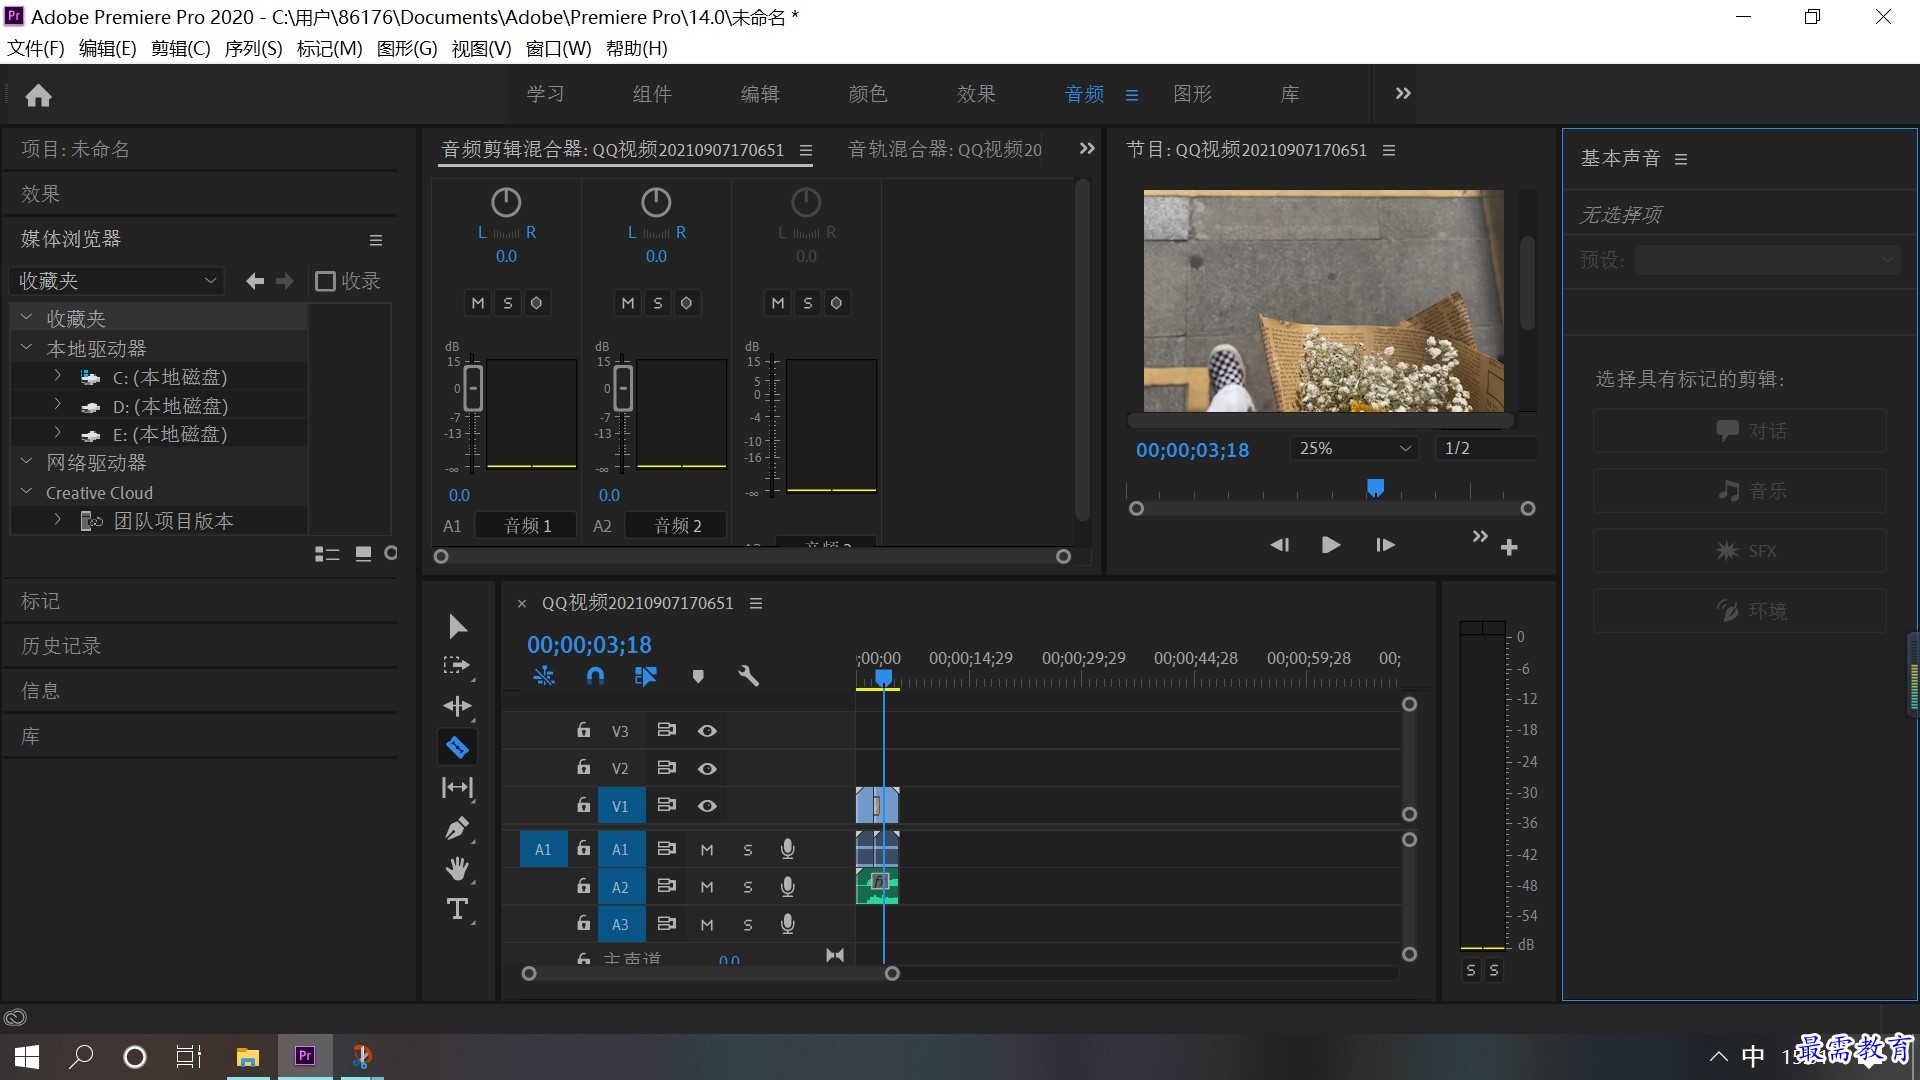Screen dimensions: 1920x1080
Task: Step back one frame in Program monitor
Action: point(1279,545)
